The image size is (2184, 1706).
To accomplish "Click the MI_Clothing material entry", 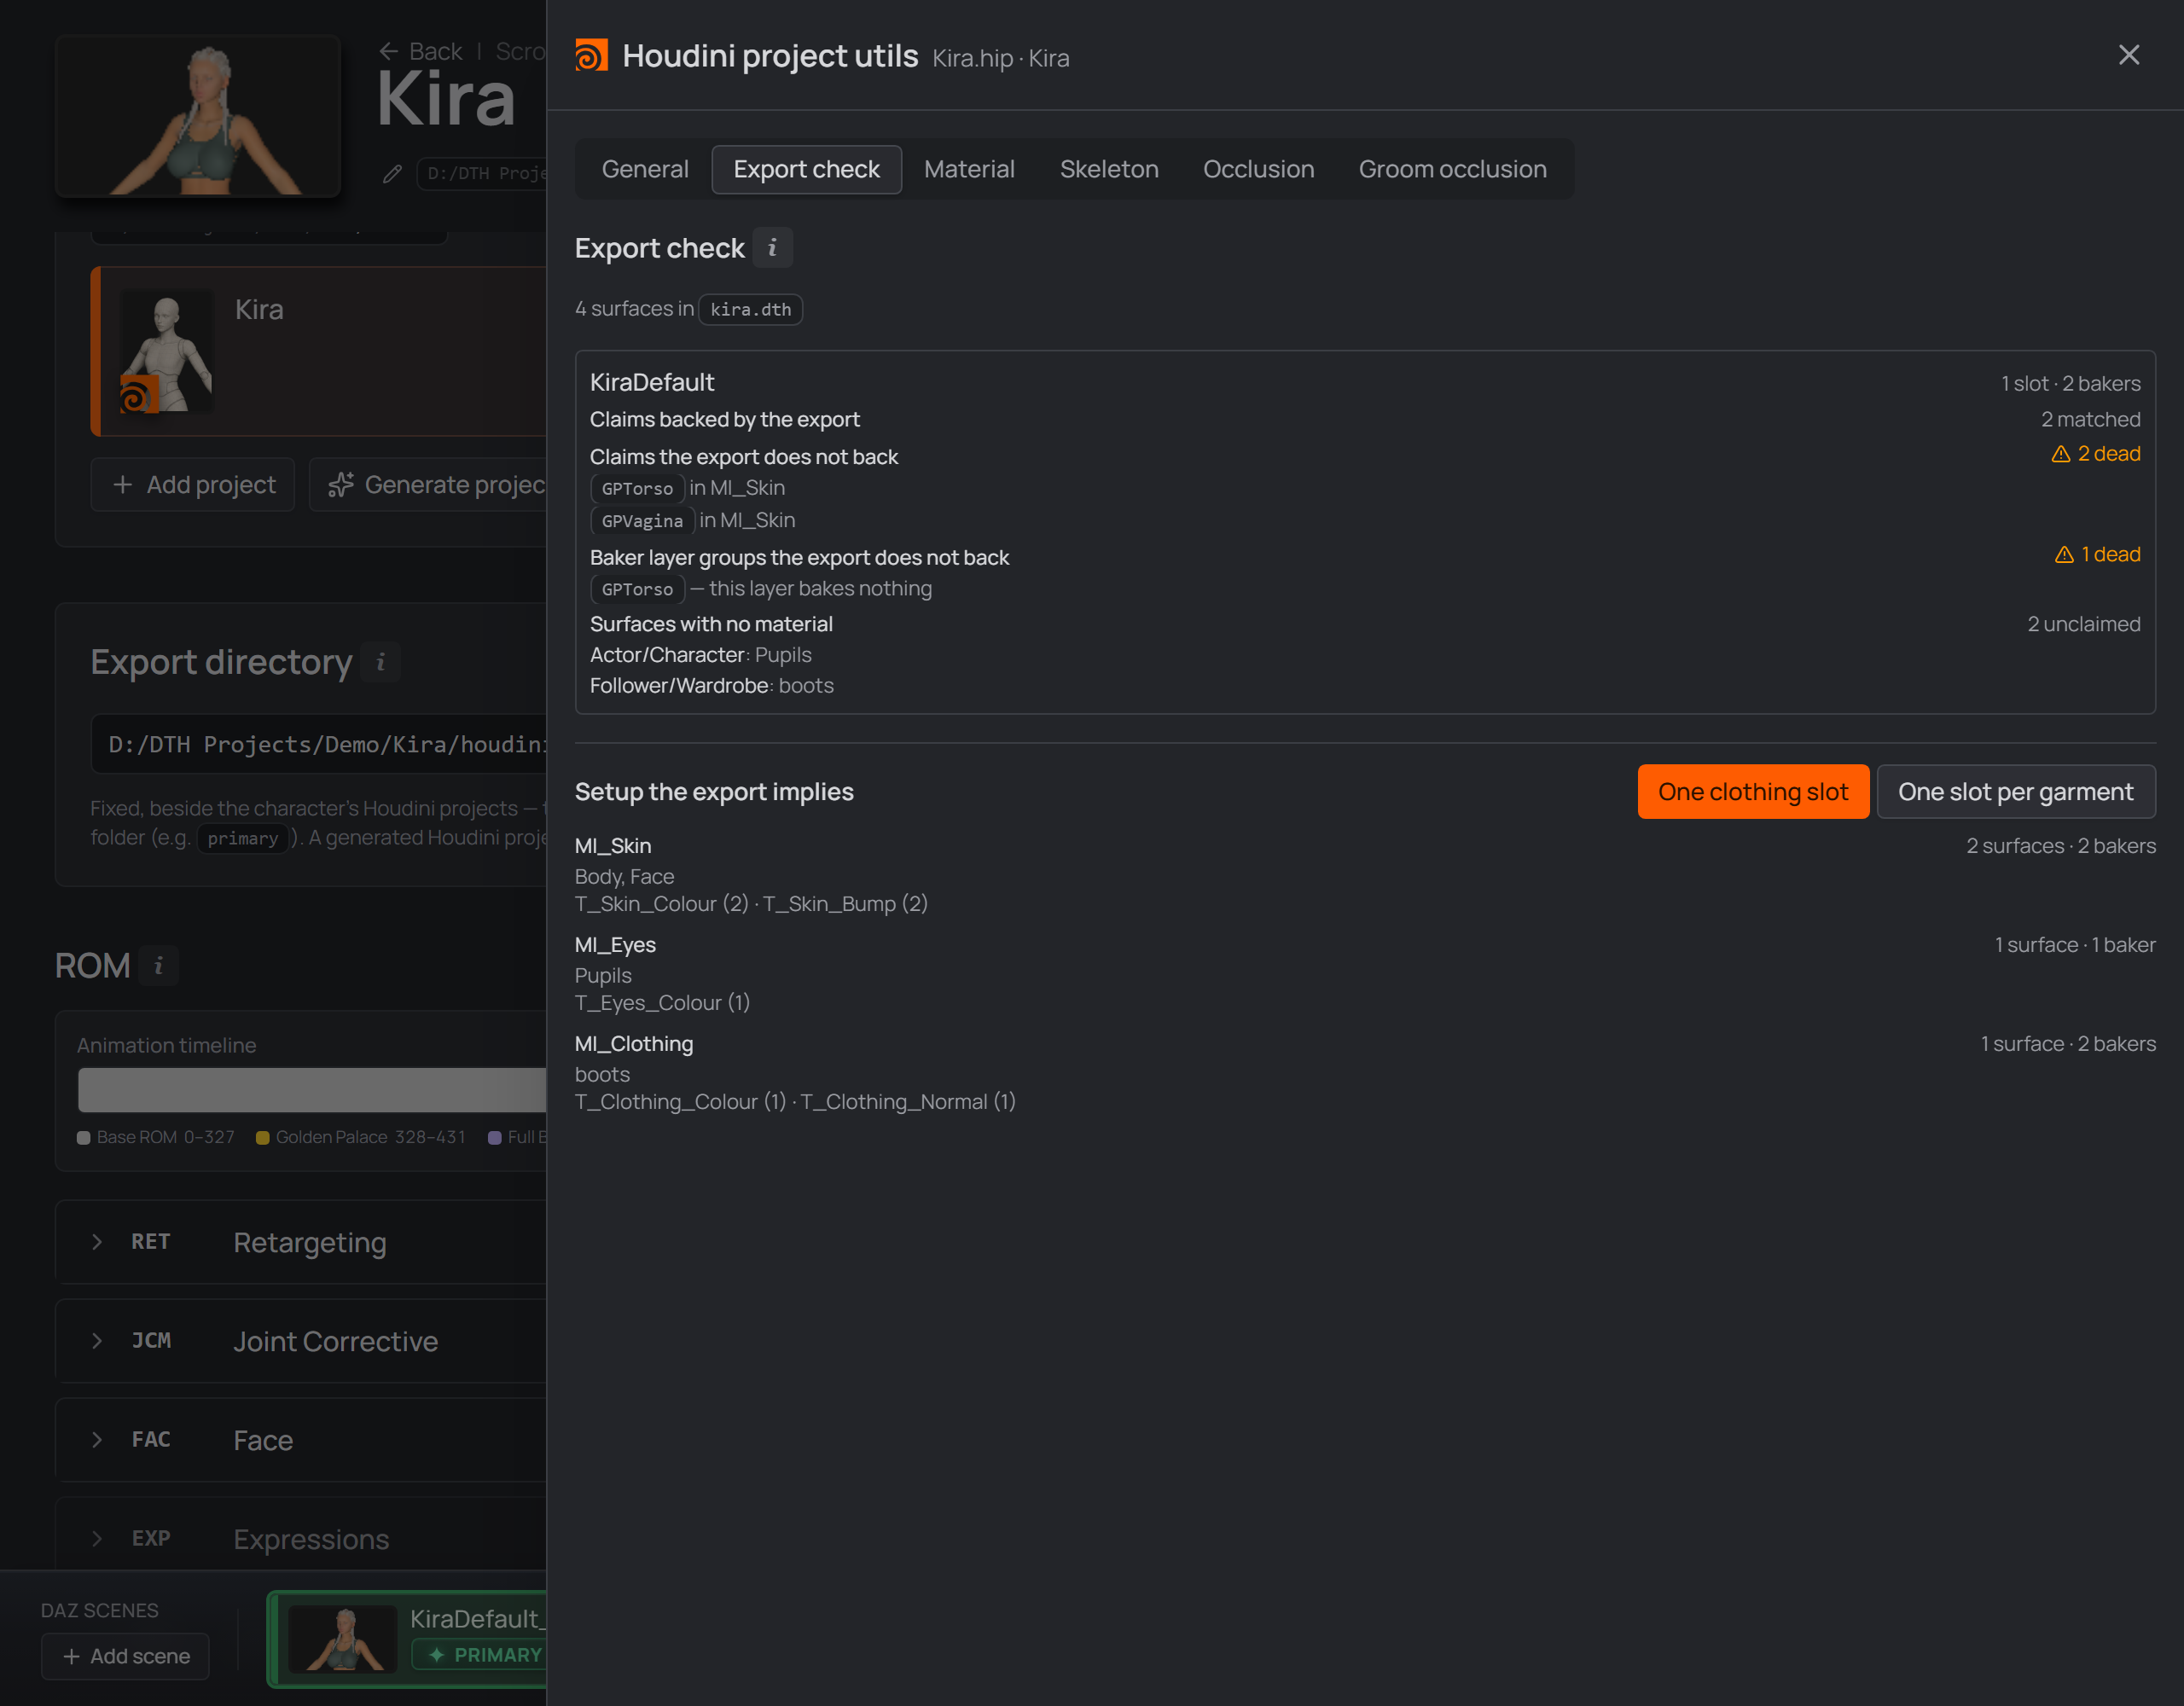I will tap(633, 1044).
